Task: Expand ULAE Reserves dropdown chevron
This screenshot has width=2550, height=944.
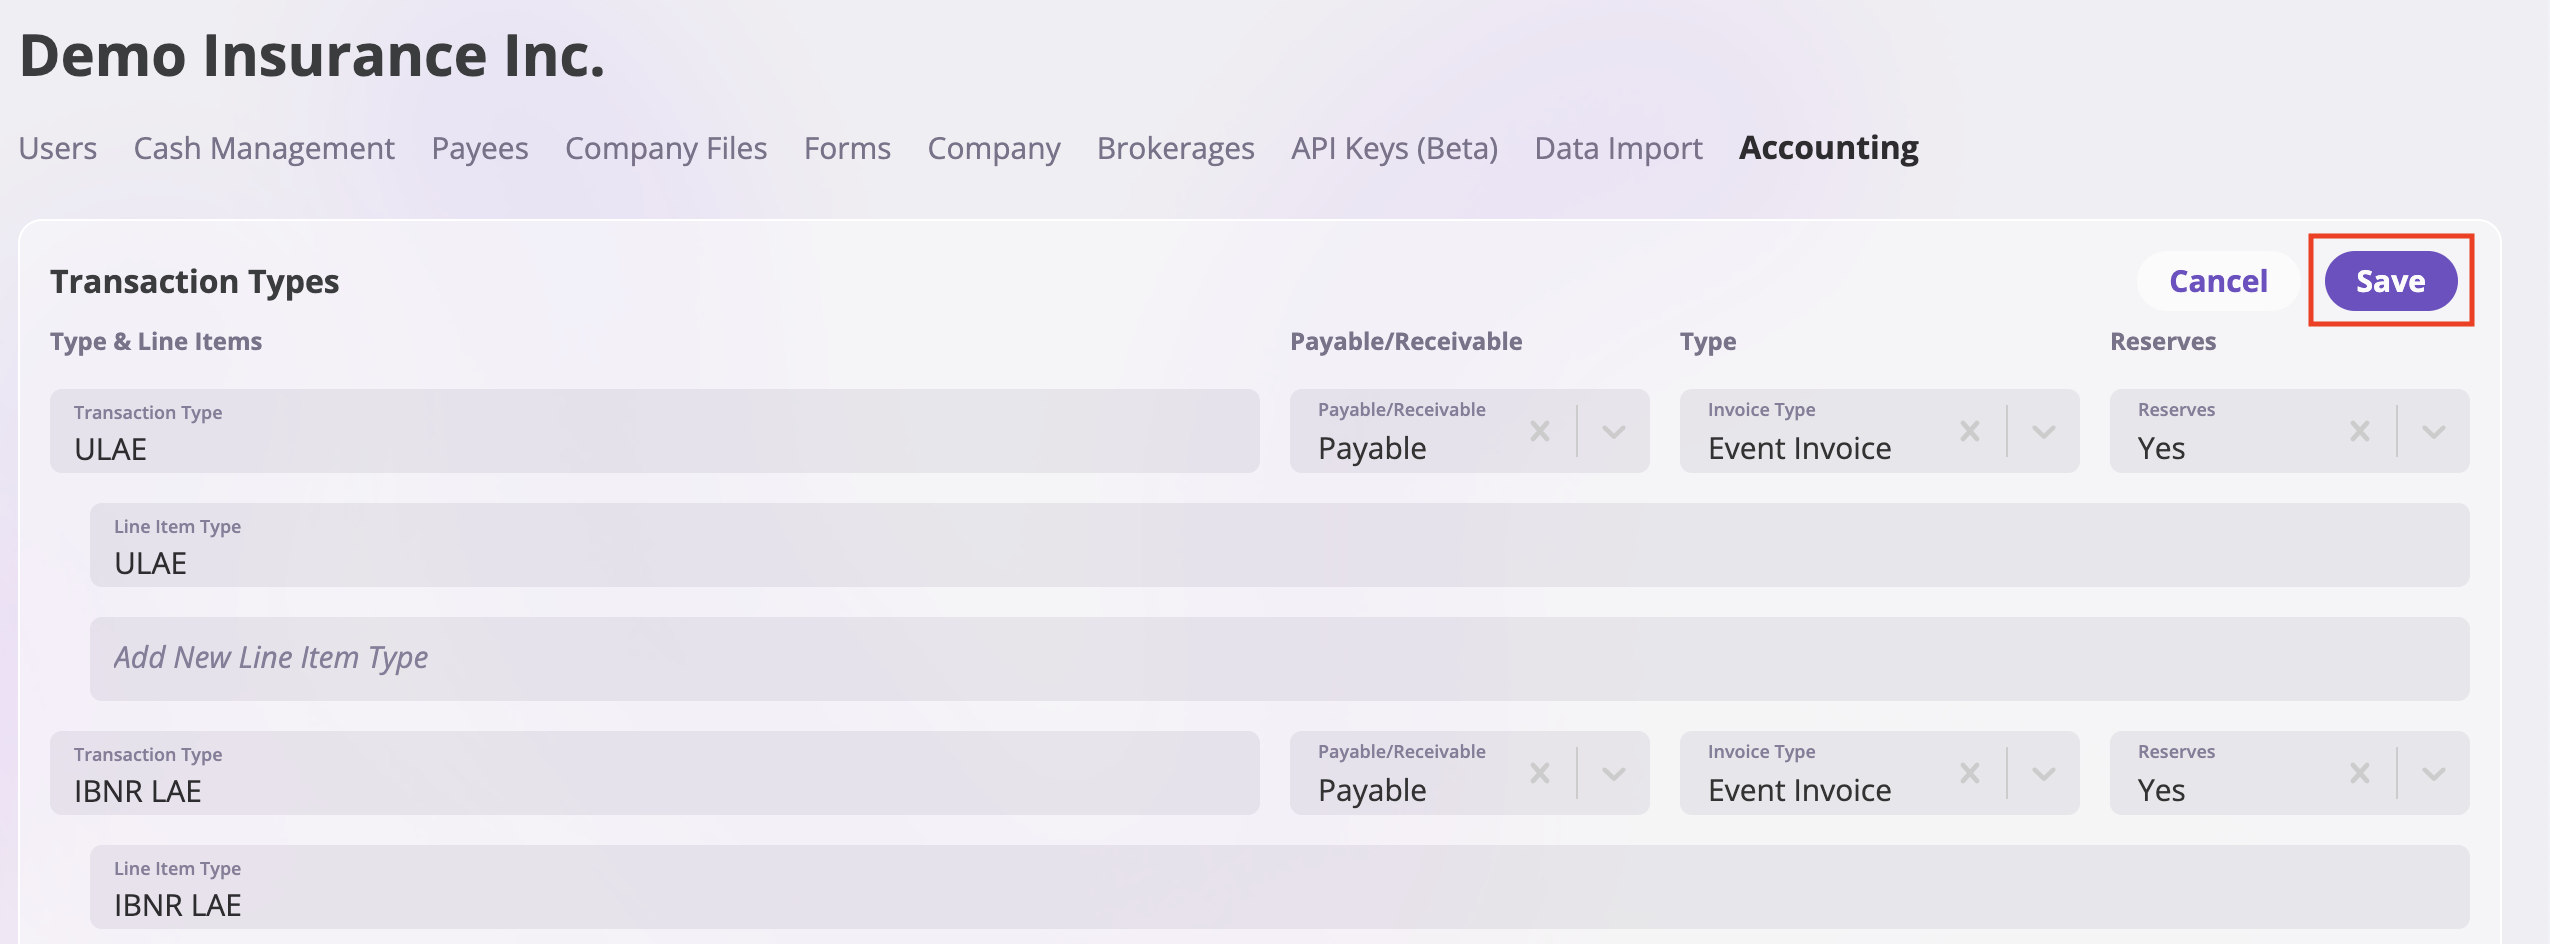Action: click(x=2433, y=431)
